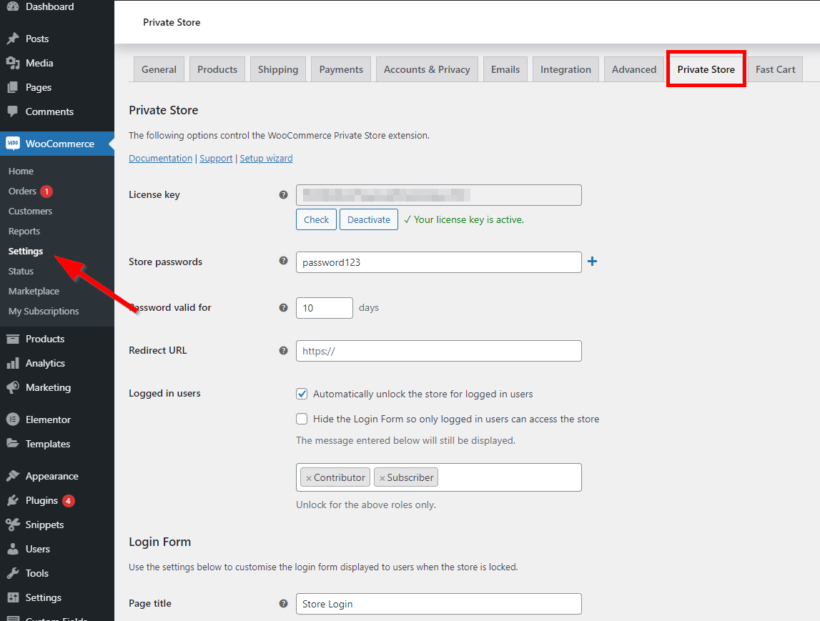Open the Marketing section icon

(x=12, y=388)
